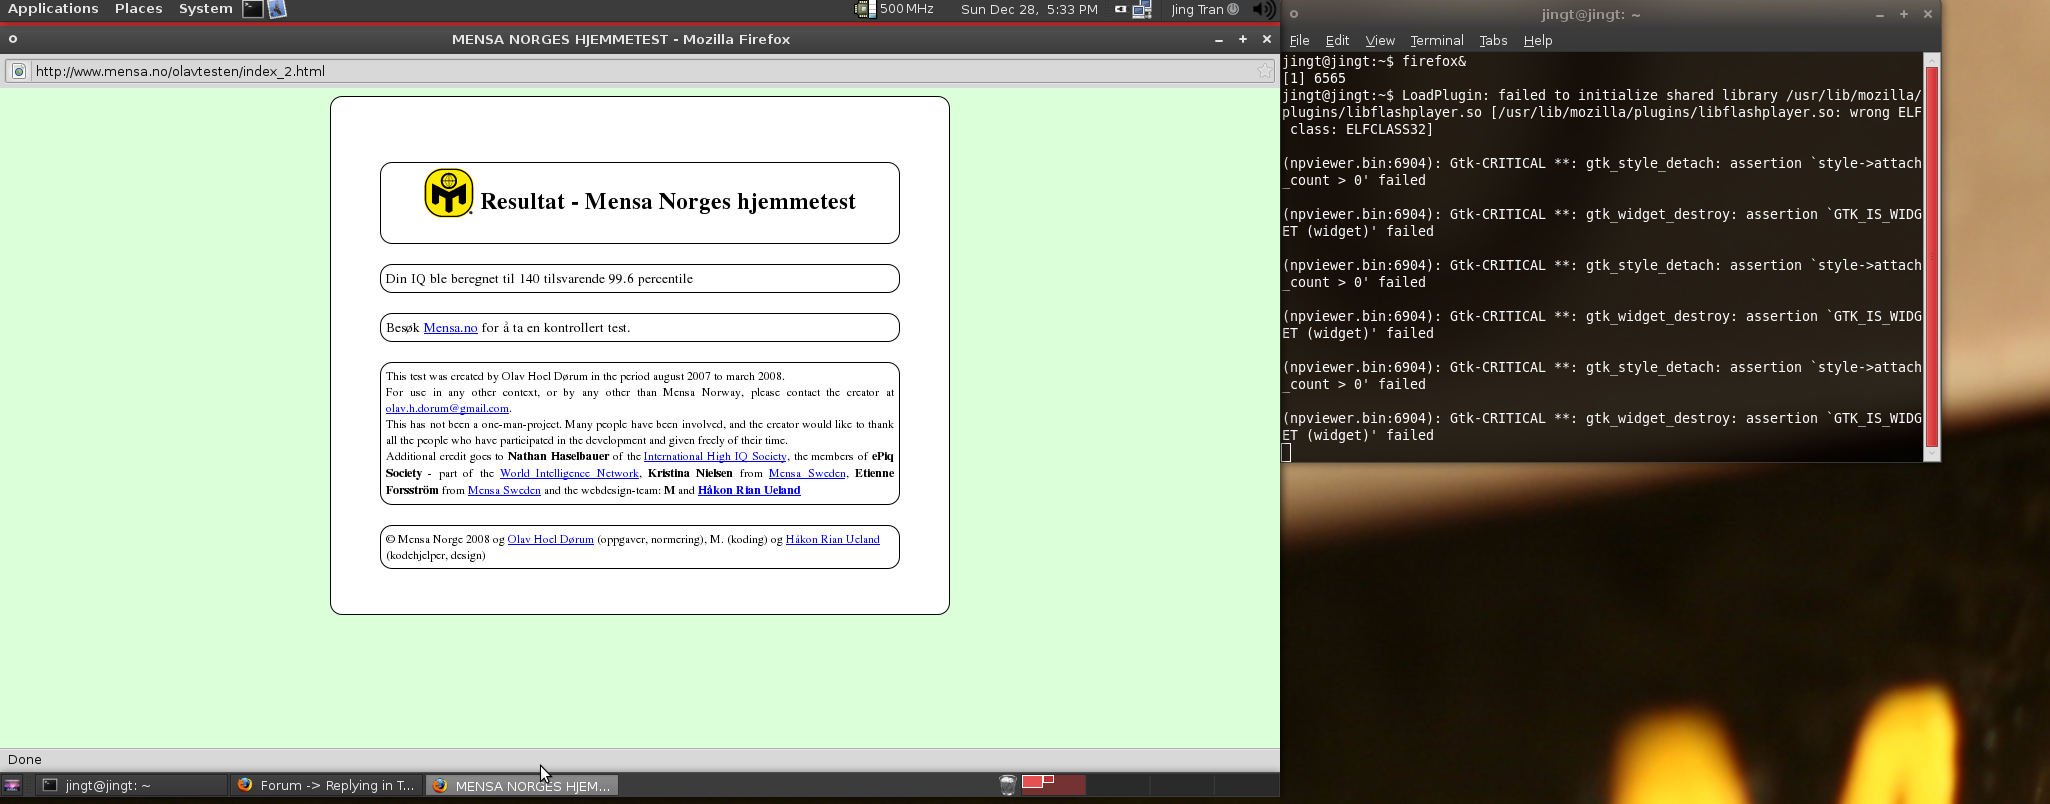Open the Mensa Sweden link after Kristina Nielsen
This screenshot has width=2050, height=804.
click(x=807, y=473)
